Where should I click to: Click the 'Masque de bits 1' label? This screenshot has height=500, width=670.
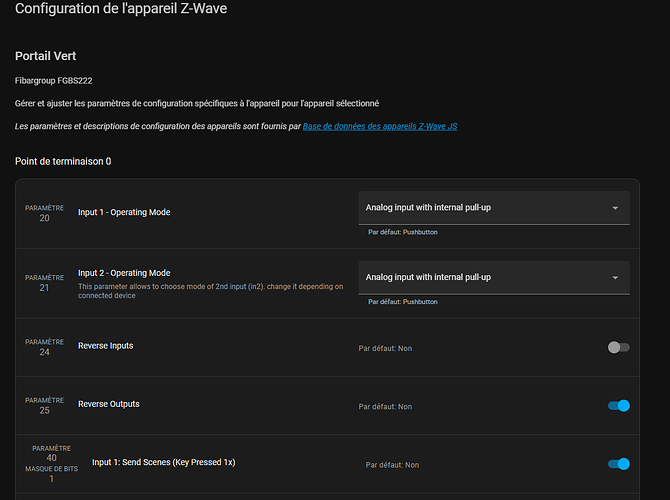click(x=51, y=474)
